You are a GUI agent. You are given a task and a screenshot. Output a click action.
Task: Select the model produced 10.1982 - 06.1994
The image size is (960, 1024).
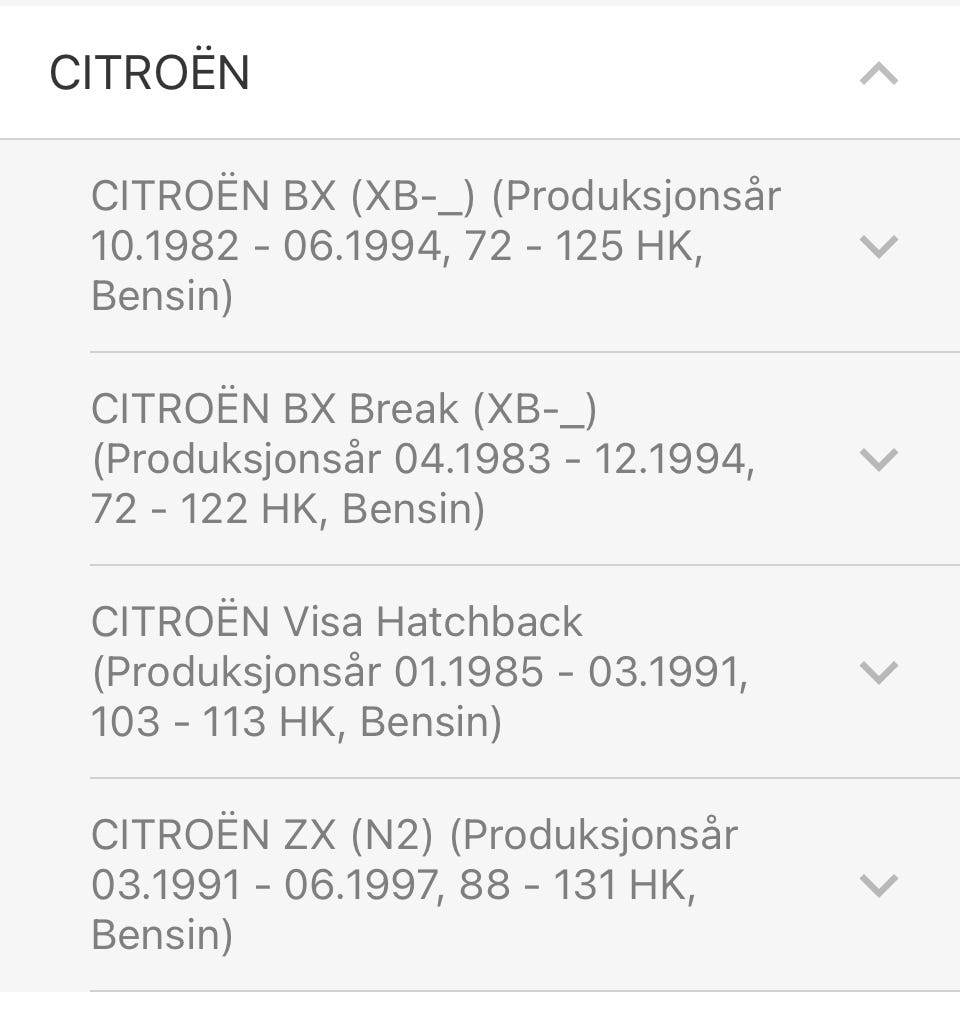[x=480, y=246]
